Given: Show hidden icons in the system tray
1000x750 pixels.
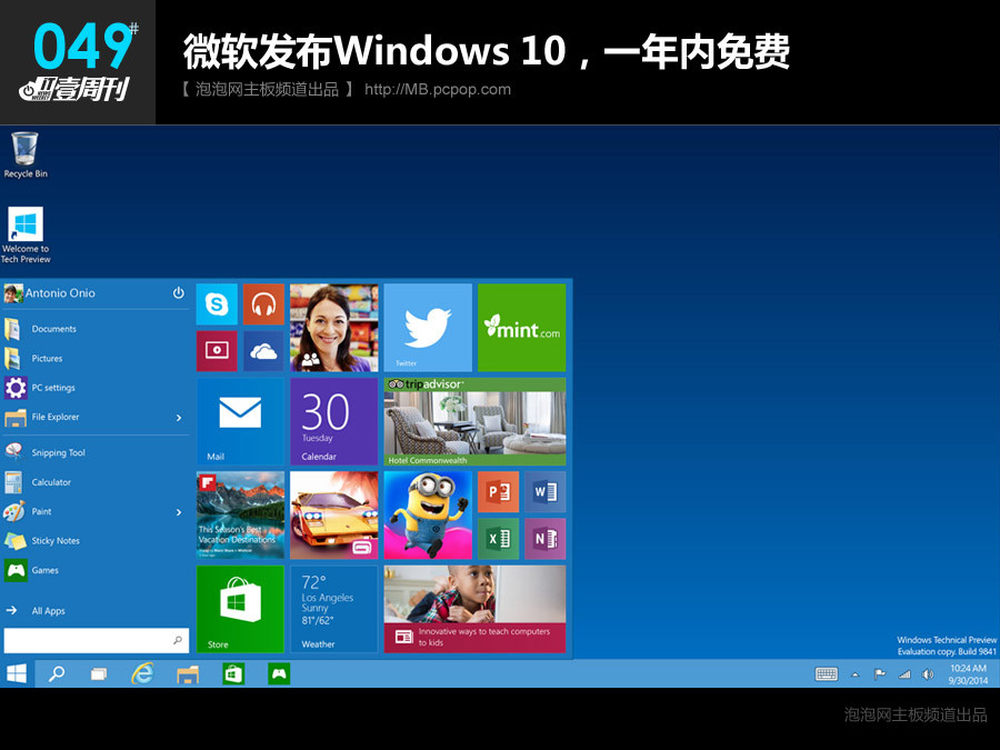Looking at the screenshot, I should click(x=855, y=675).
